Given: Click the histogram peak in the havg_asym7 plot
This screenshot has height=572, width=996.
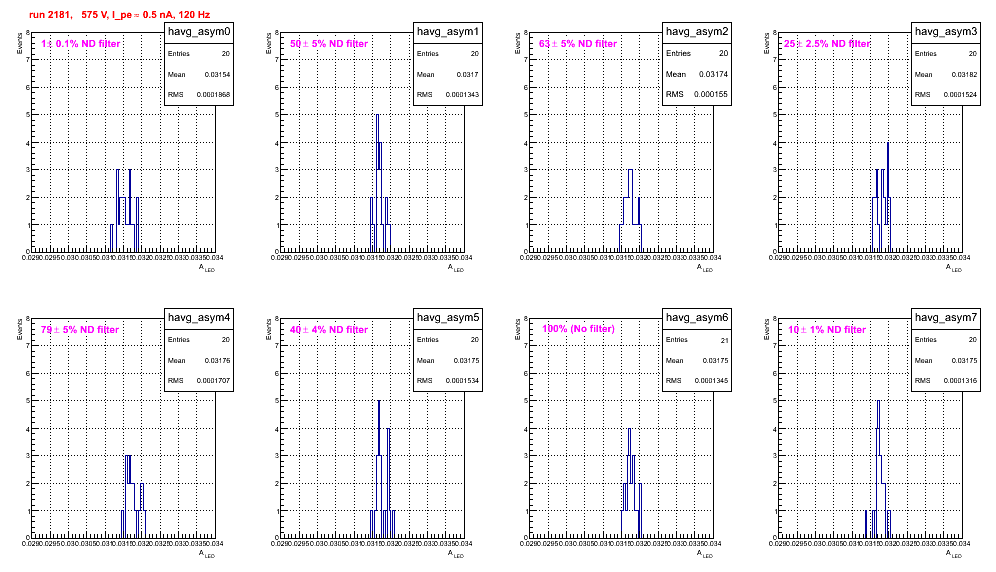Looking at the screenshot, I should [x=878, y=402].
